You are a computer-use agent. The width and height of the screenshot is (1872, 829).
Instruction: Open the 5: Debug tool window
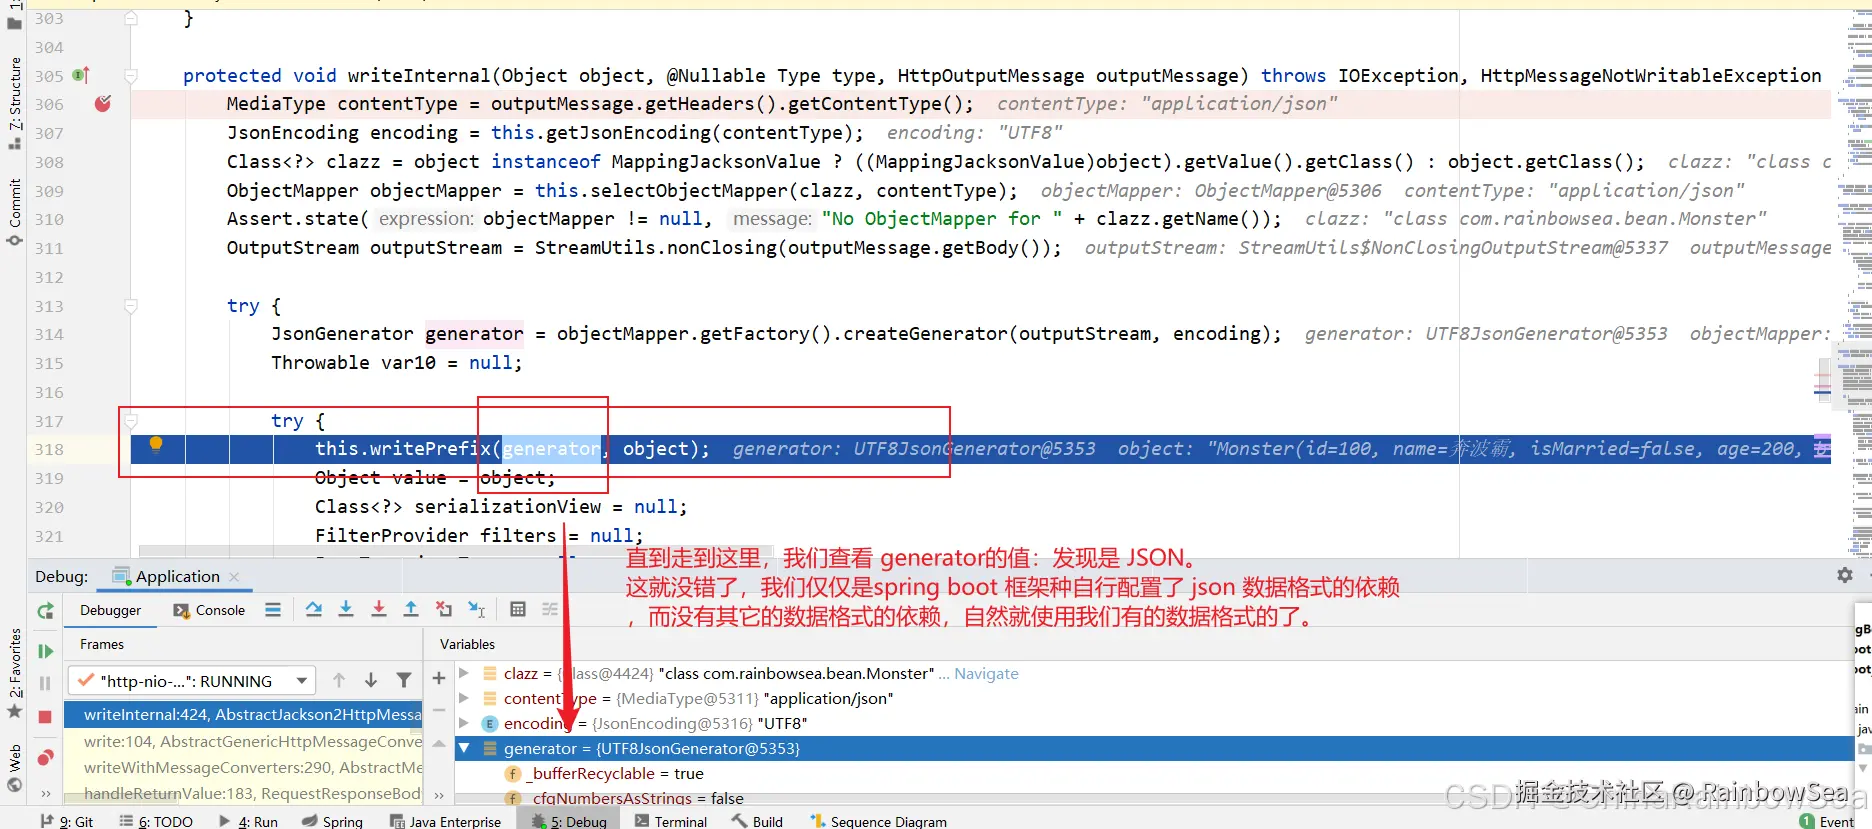coord(569,821)
